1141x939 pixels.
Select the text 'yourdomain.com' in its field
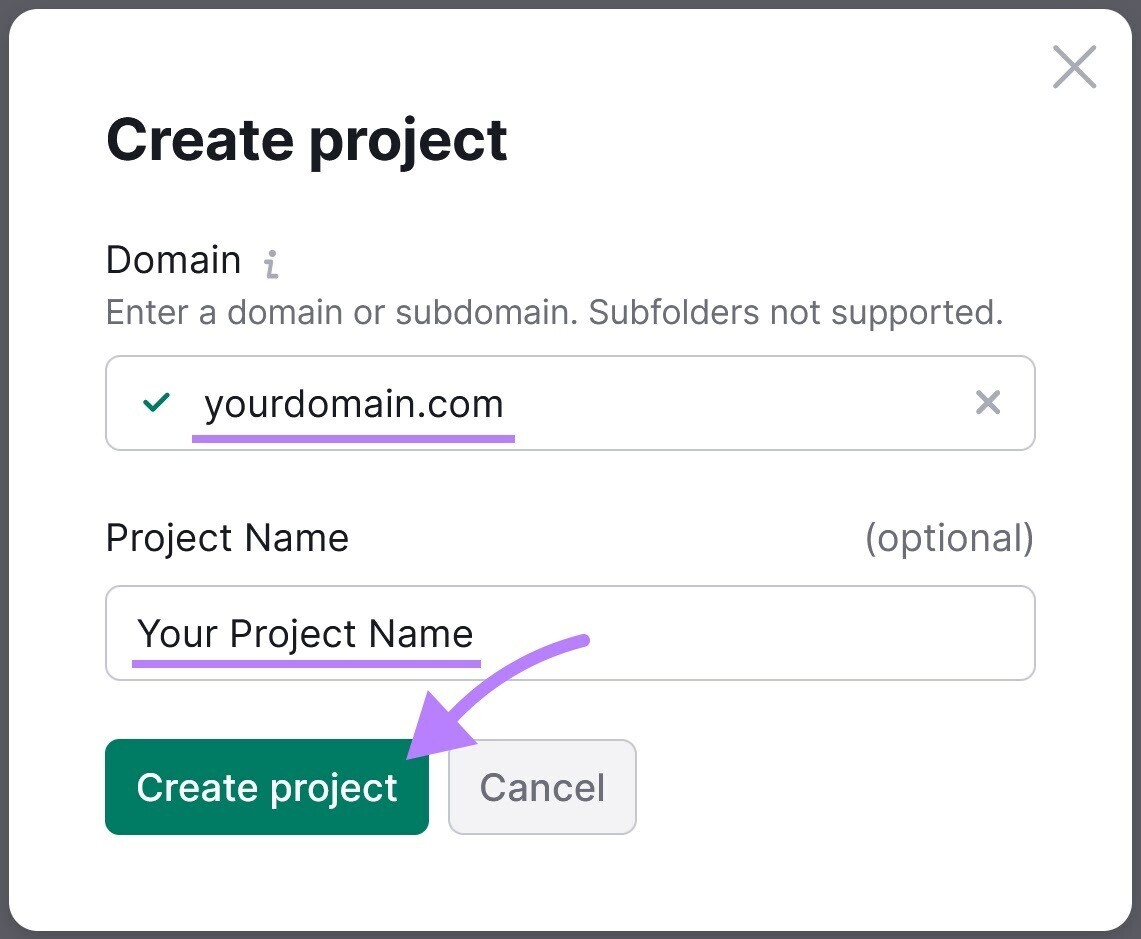coord(353,404)
